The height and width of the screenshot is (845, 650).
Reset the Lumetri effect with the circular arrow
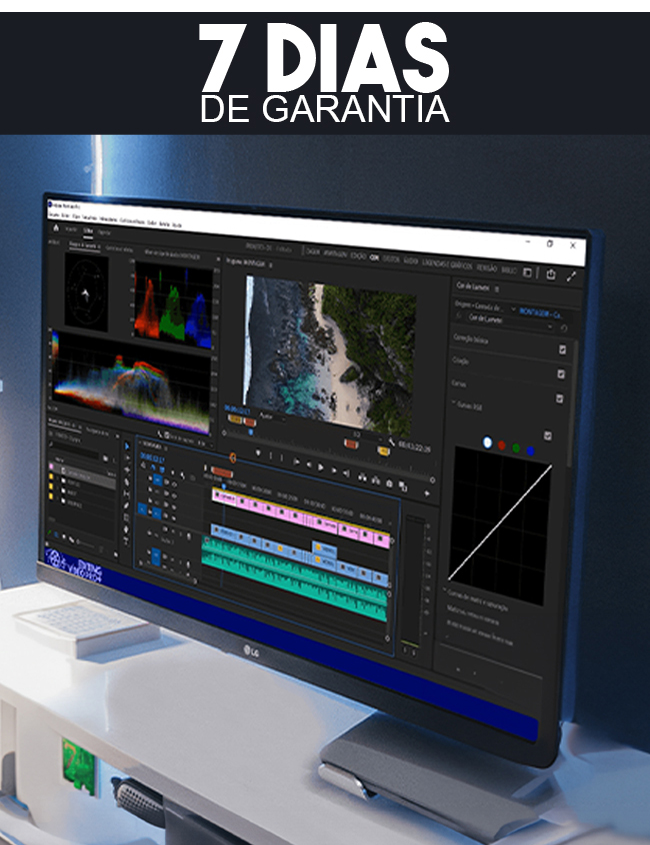coord(564,328)
